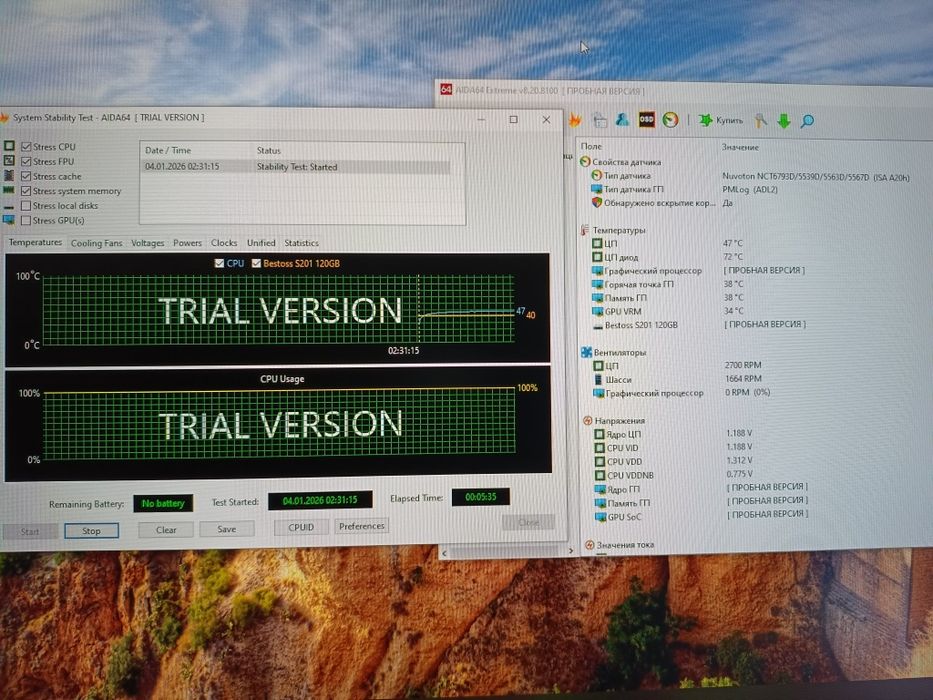933x700 pixels.
Task: Select the Графический процессор fan row
Action: coord(682,393)
